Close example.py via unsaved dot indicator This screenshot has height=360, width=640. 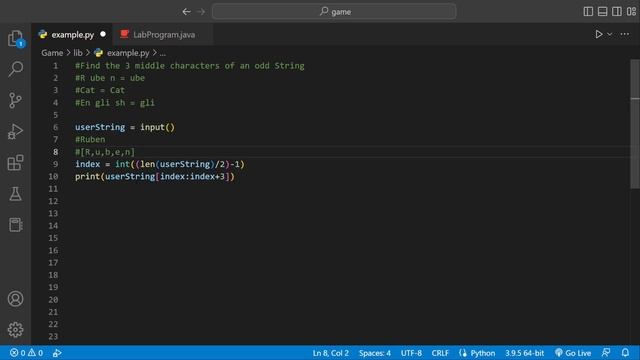103,34
